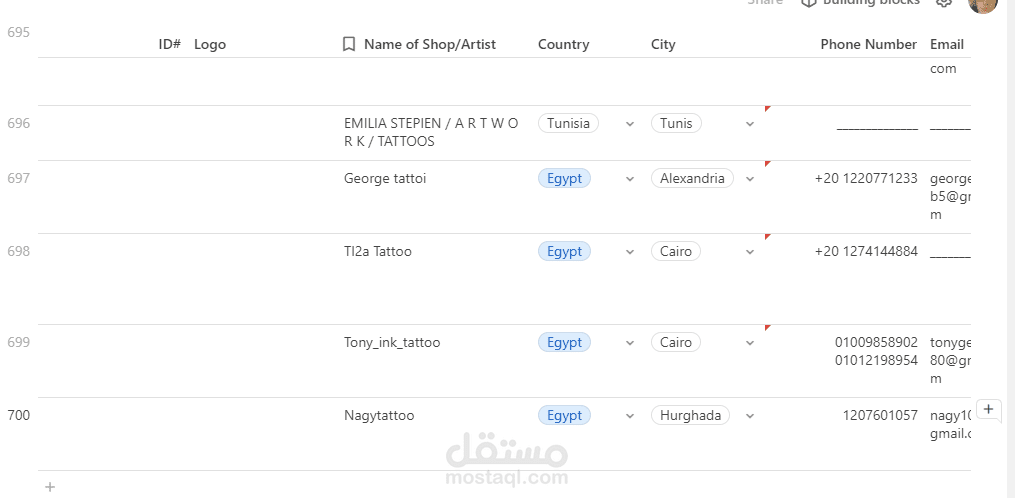The image size is (1015, 498).
Task: Open the city dropdown for Tl2a Tattoo
Action: click(x=750, y=252)
